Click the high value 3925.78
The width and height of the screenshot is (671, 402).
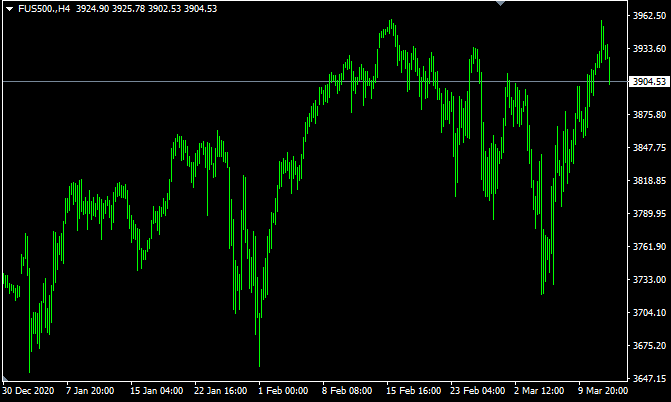tap(128, 9)
